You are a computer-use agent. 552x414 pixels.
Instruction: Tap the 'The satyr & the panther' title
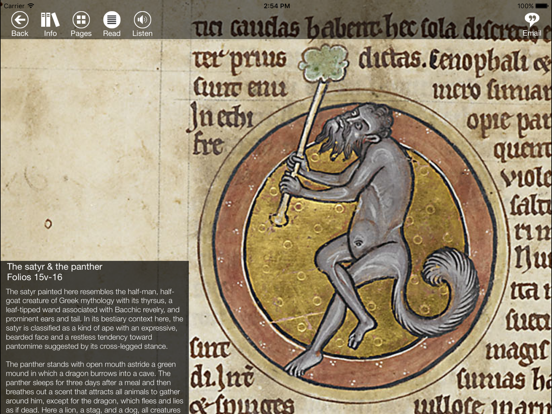click(x=55, y=267)
